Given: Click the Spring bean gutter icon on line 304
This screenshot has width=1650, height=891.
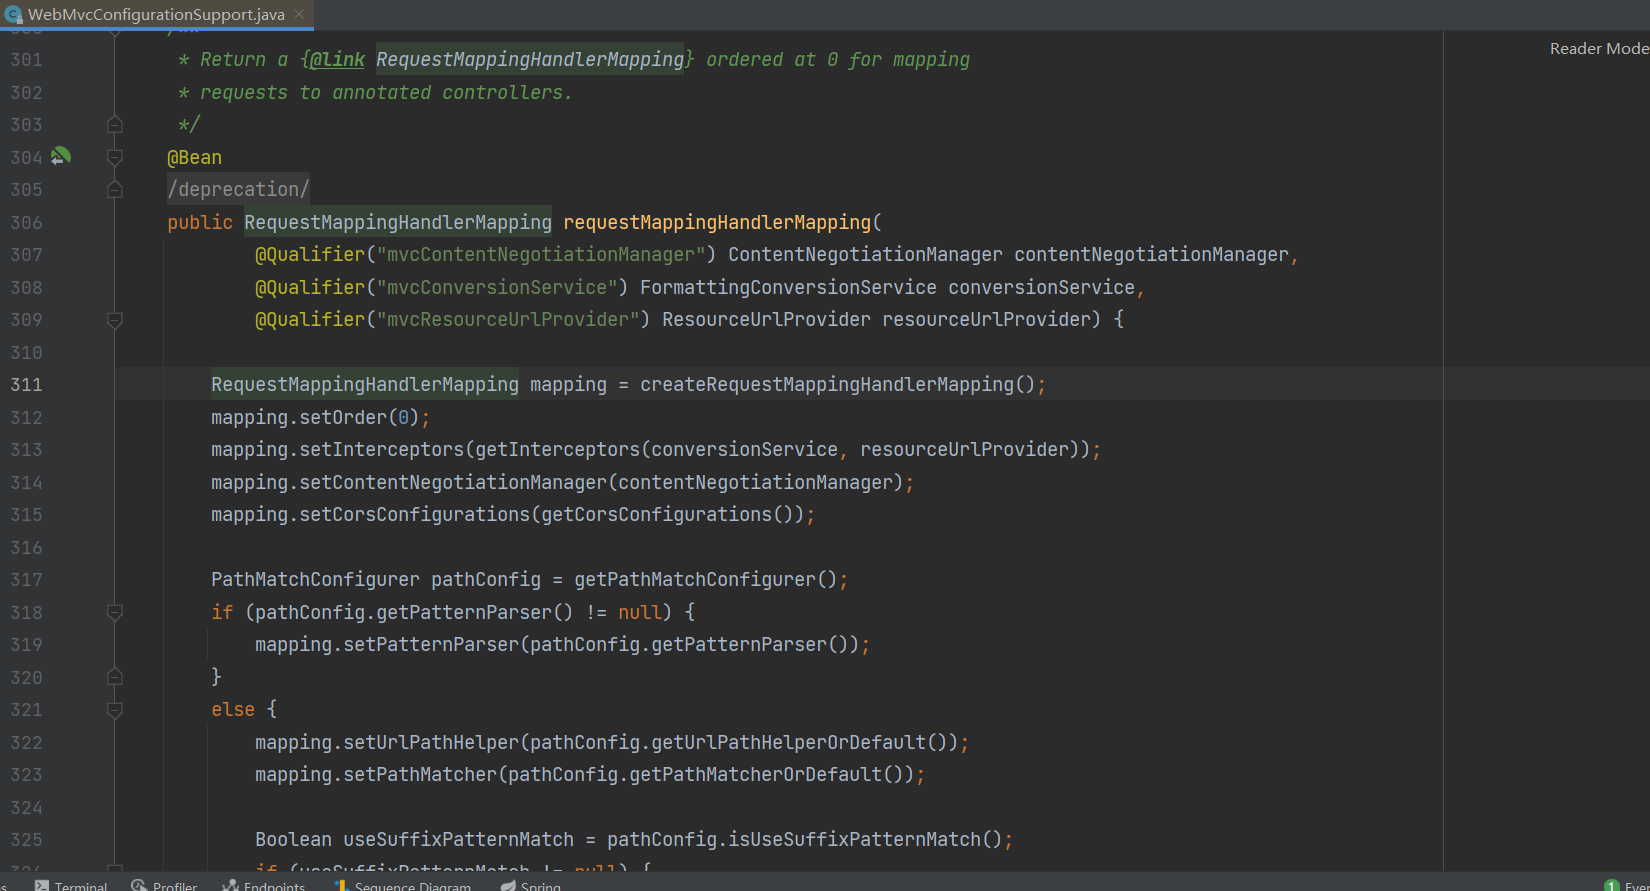Looking at the screenshot, I should [60, 156].
